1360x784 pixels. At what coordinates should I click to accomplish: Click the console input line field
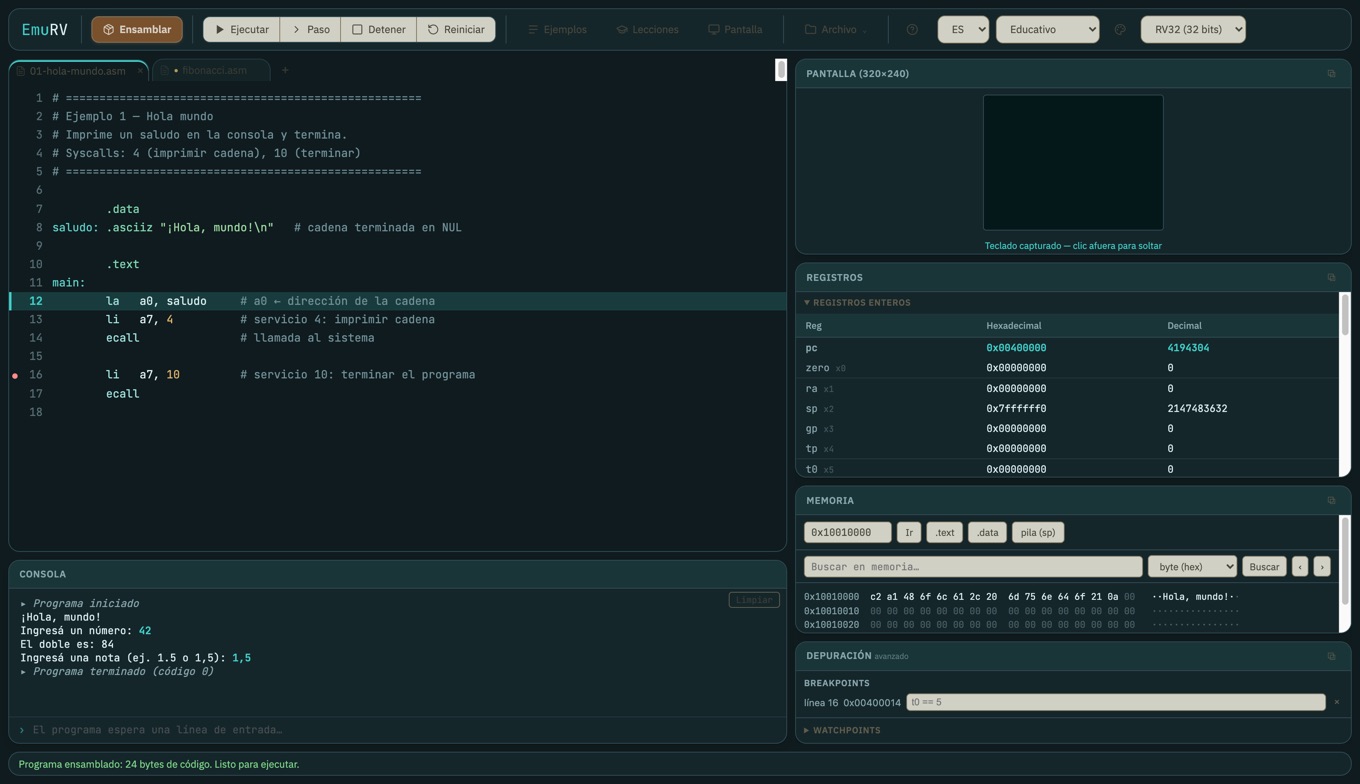pos(398,730)
